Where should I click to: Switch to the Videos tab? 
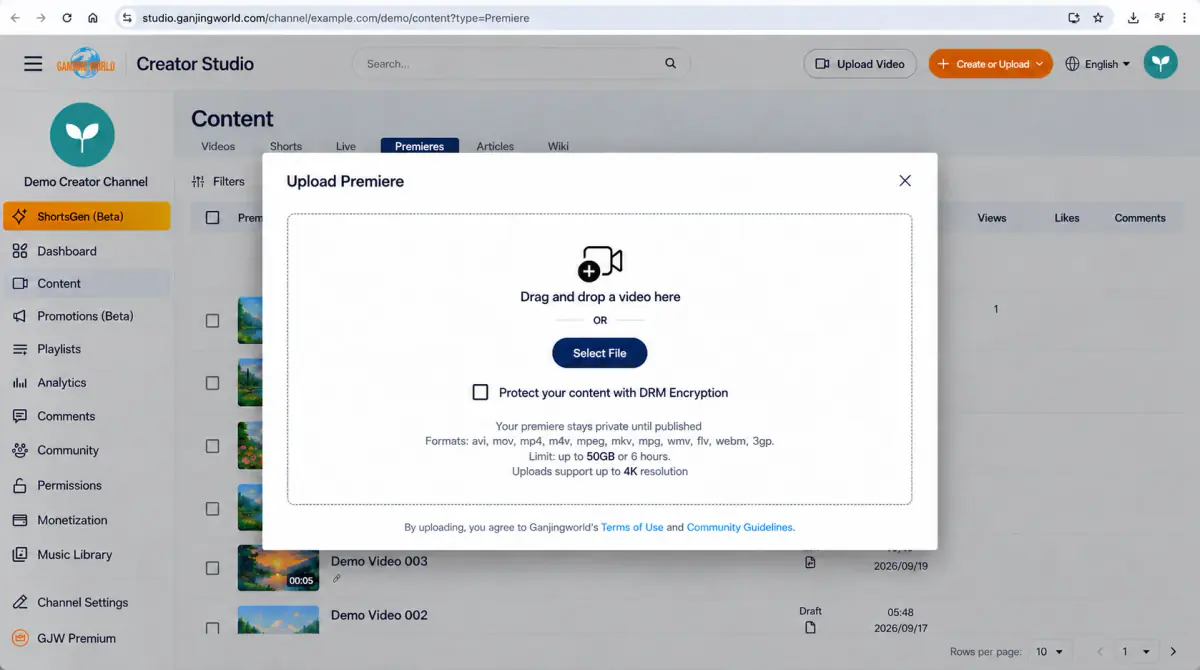coord(218,146)
